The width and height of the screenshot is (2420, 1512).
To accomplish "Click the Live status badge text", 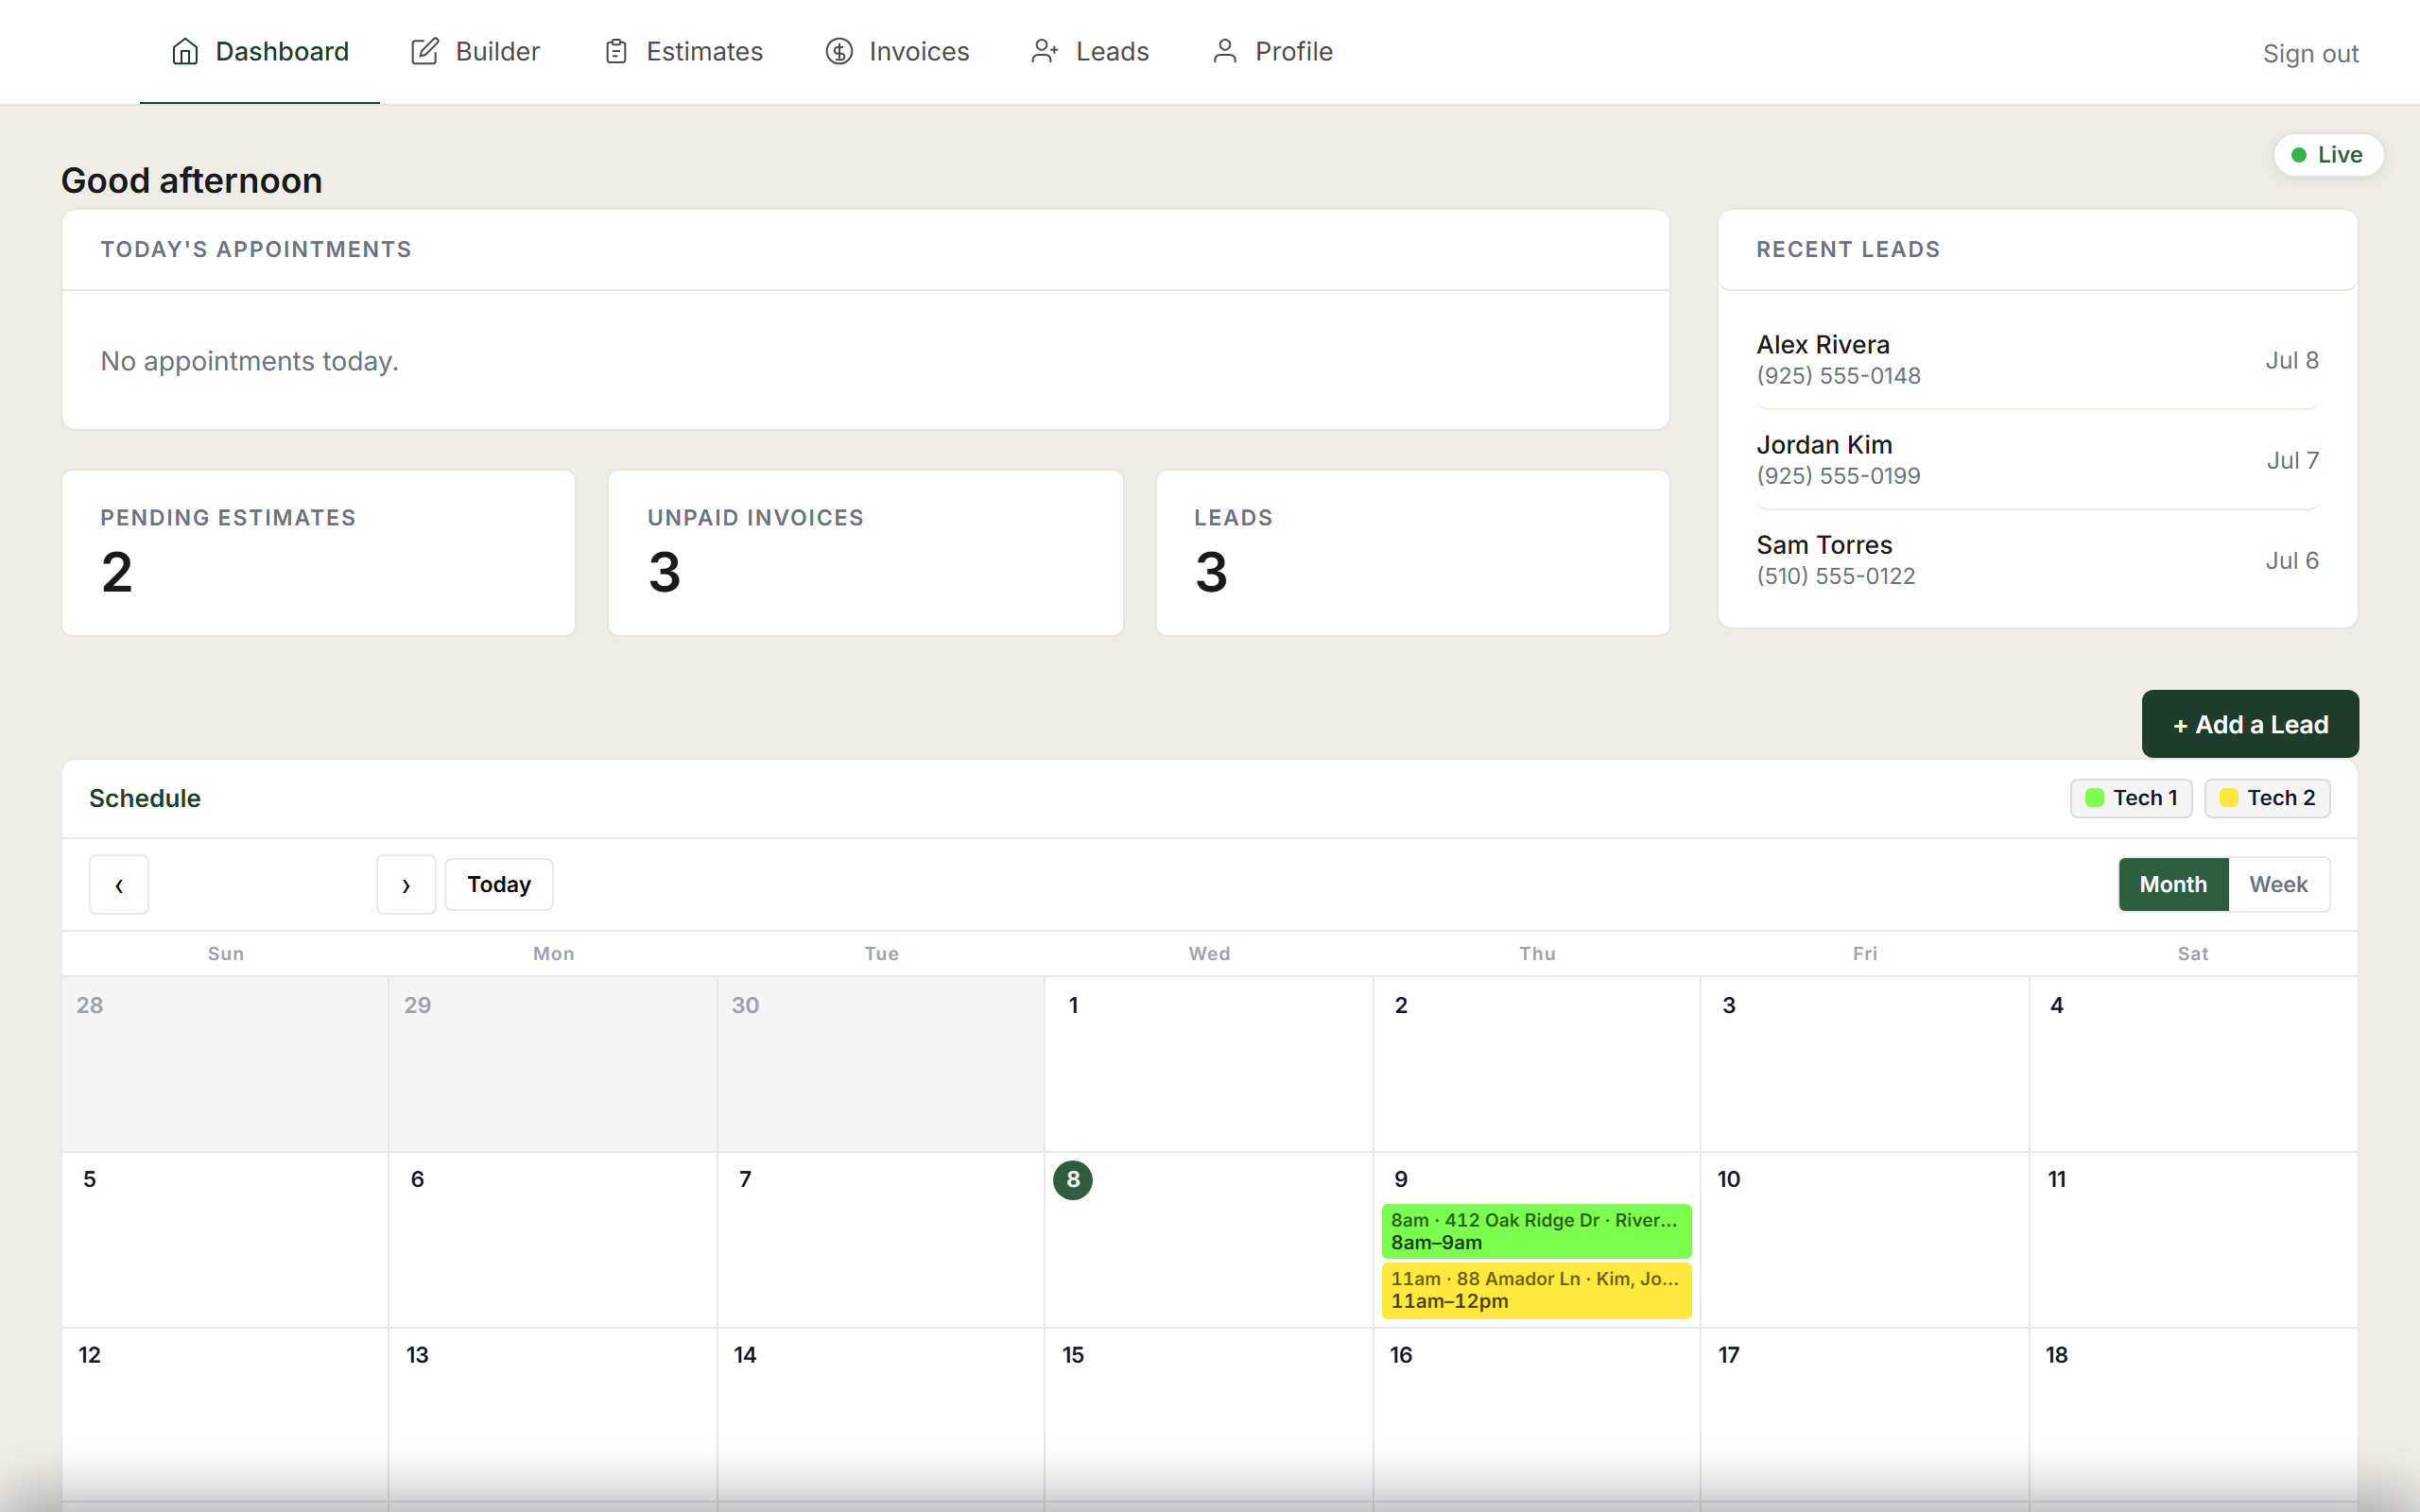I will pyautogui.click(x=2340, y=155).
